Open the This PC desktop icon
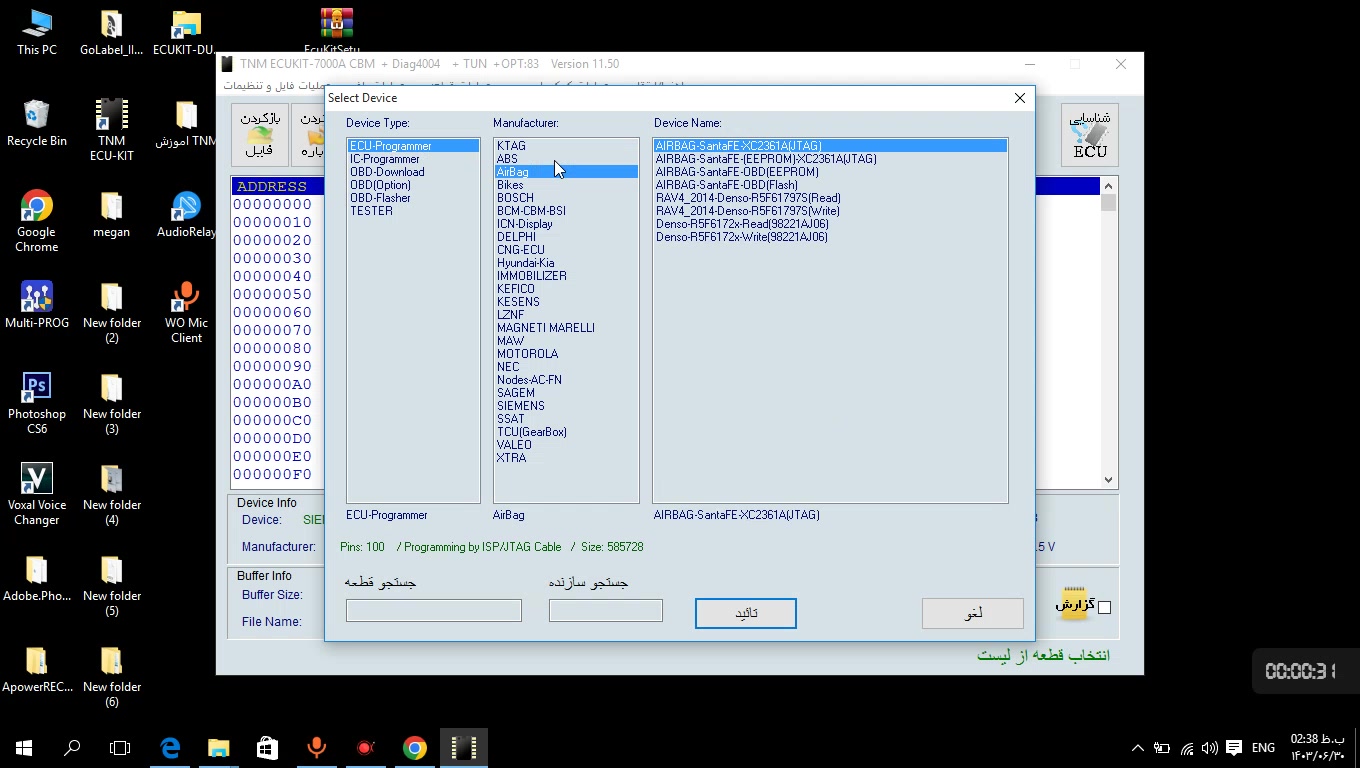The width and height of the screenshot is (1360, 768). (x=37, y=32)
